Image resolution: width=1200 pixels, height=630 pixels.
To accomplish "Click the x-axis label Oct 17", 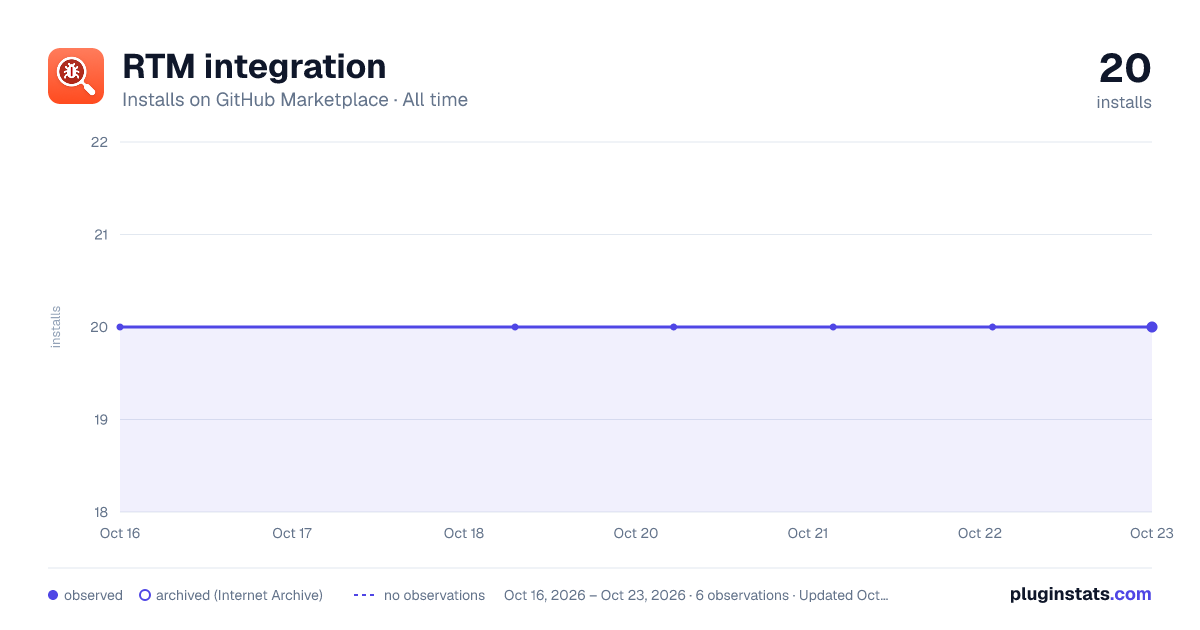I will [x=292, y=533].
